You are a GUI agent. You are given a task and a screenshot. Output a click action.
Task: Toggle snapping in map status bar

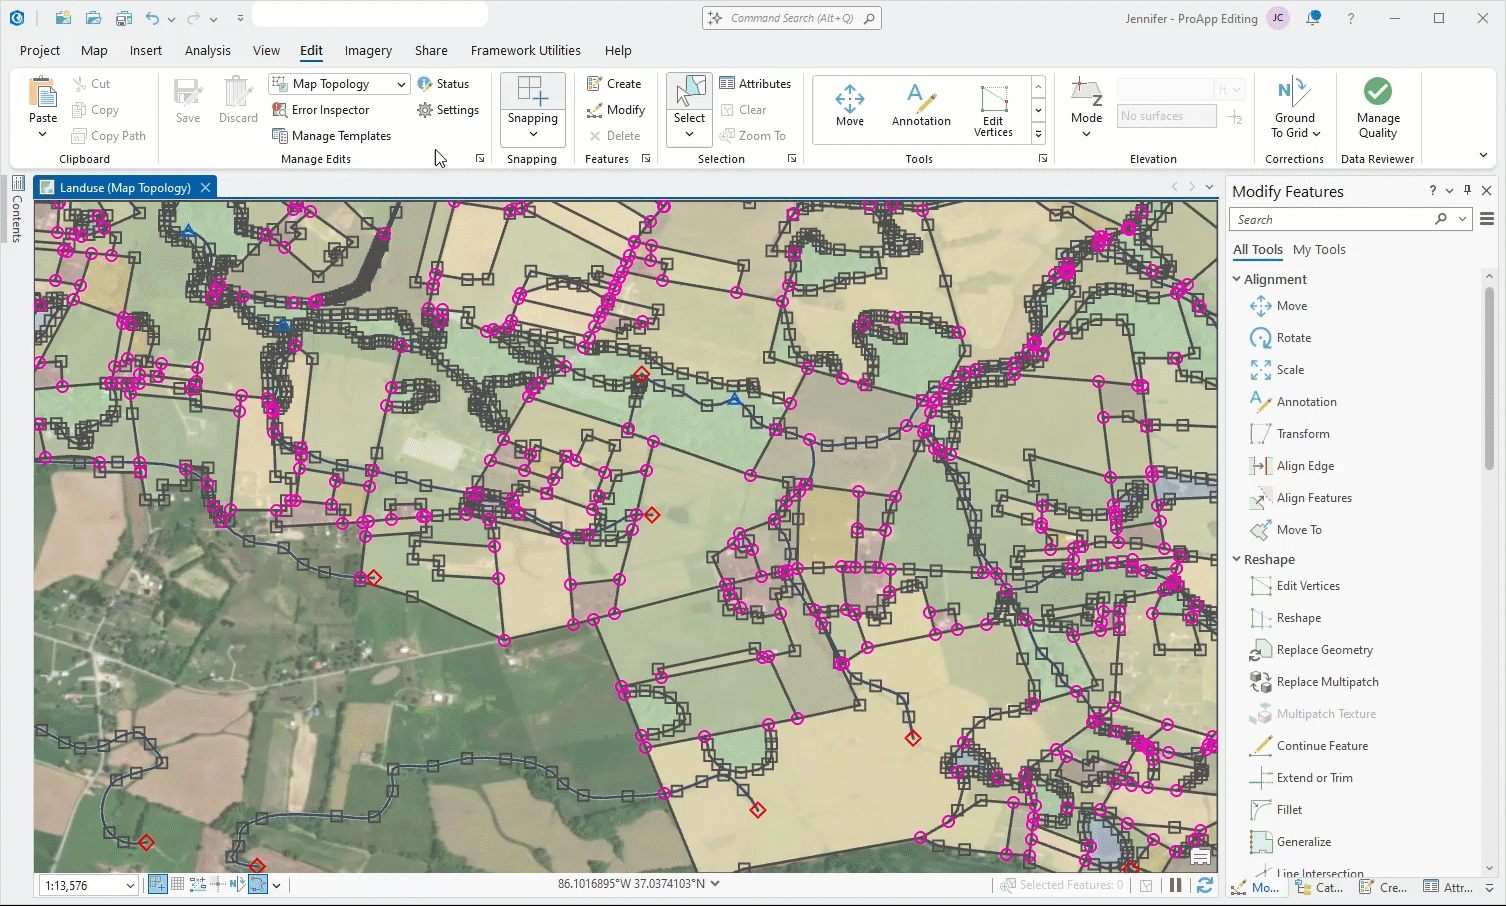(157, 884)
